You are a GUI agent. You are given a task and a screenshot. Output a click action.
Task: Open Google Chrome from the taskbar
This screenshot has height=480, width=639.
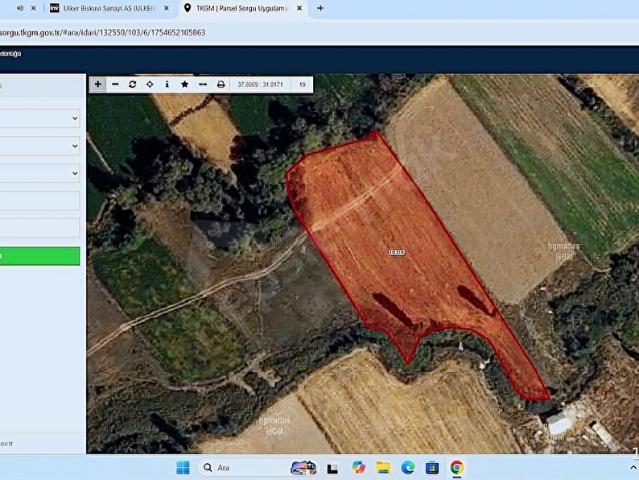[x=457, y=468]
